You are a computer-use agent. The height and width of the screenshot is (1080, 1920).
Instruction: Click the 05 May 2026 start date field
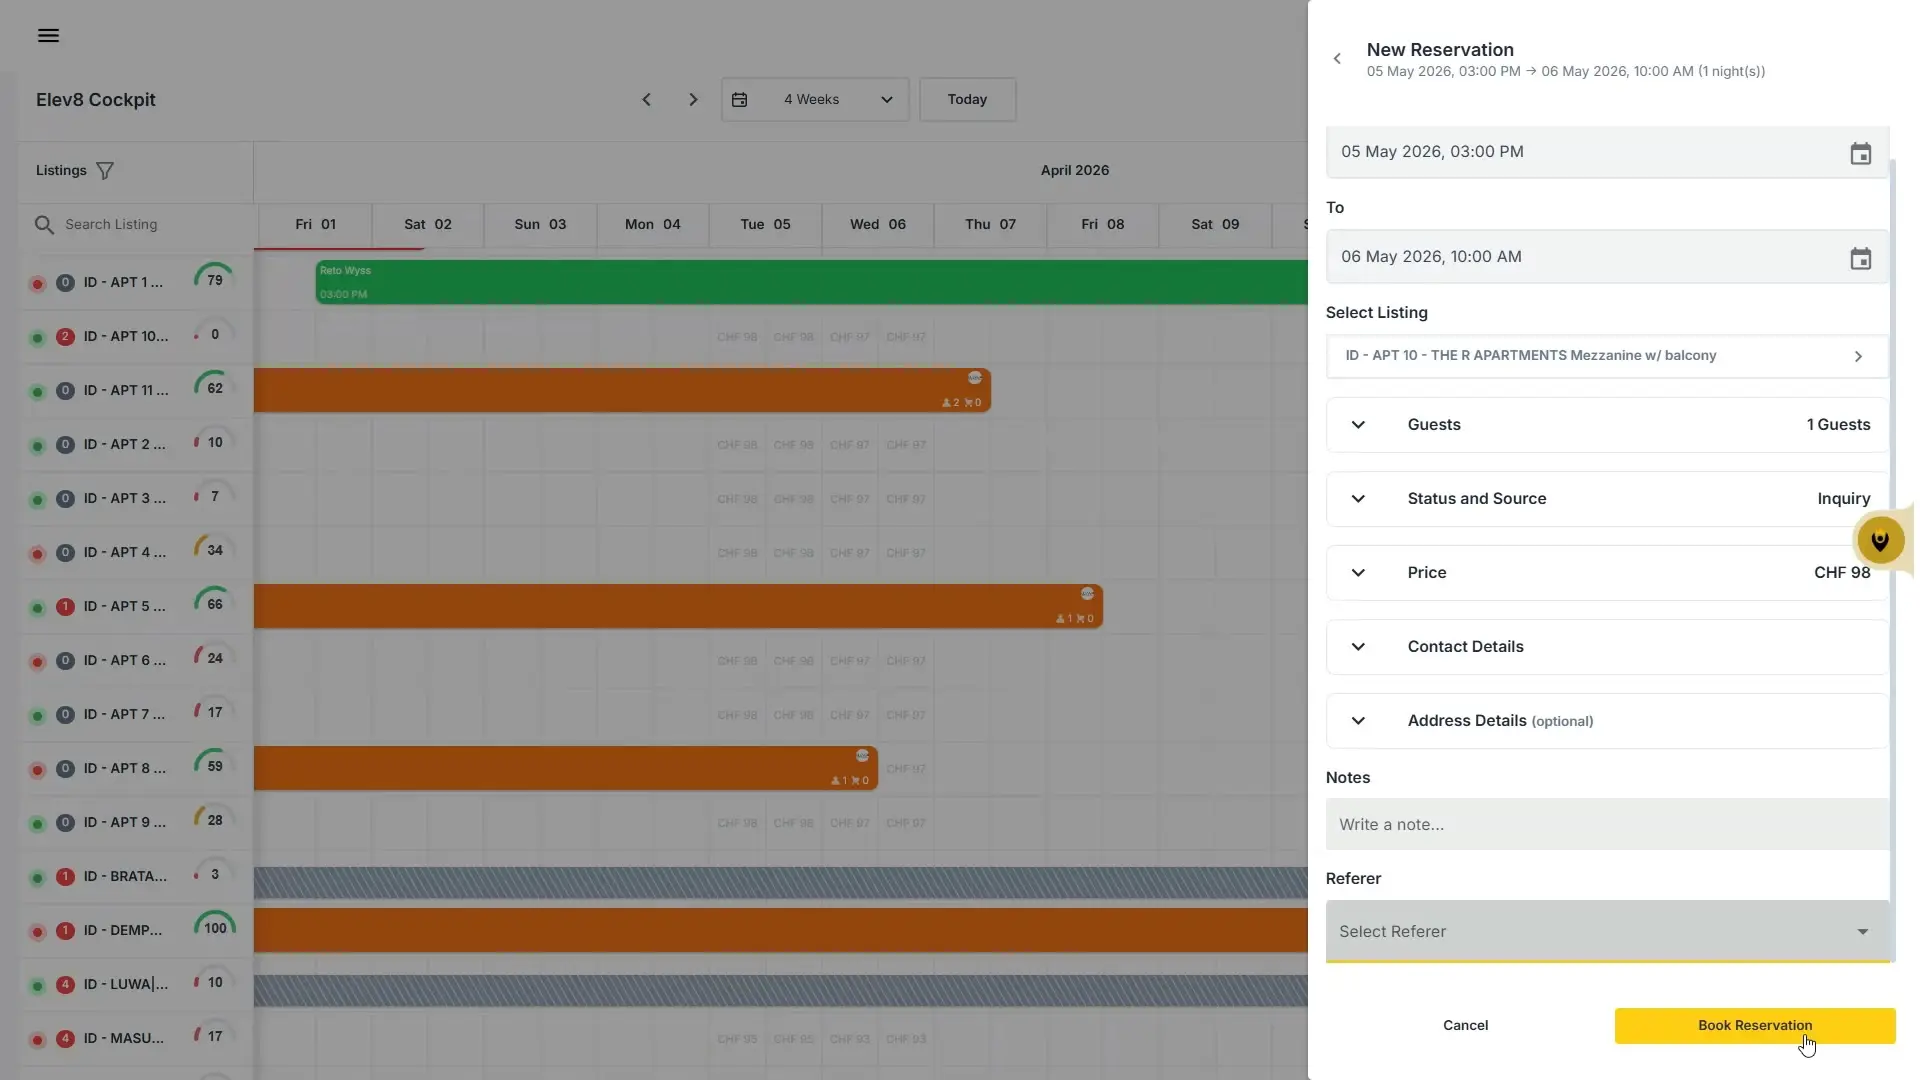pyautogui.click(x=1606, y=152)
